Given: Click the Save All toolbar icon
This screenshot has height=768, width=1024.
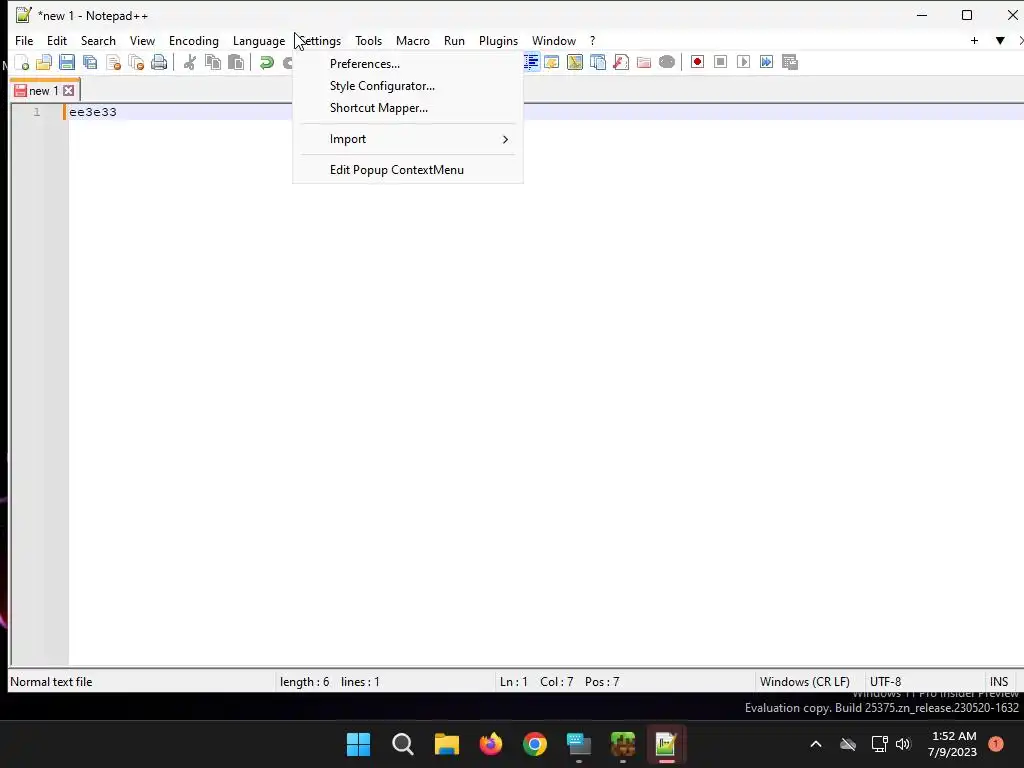Looking at the screenshot, I should pyautogui.click(x=89, y=63).
